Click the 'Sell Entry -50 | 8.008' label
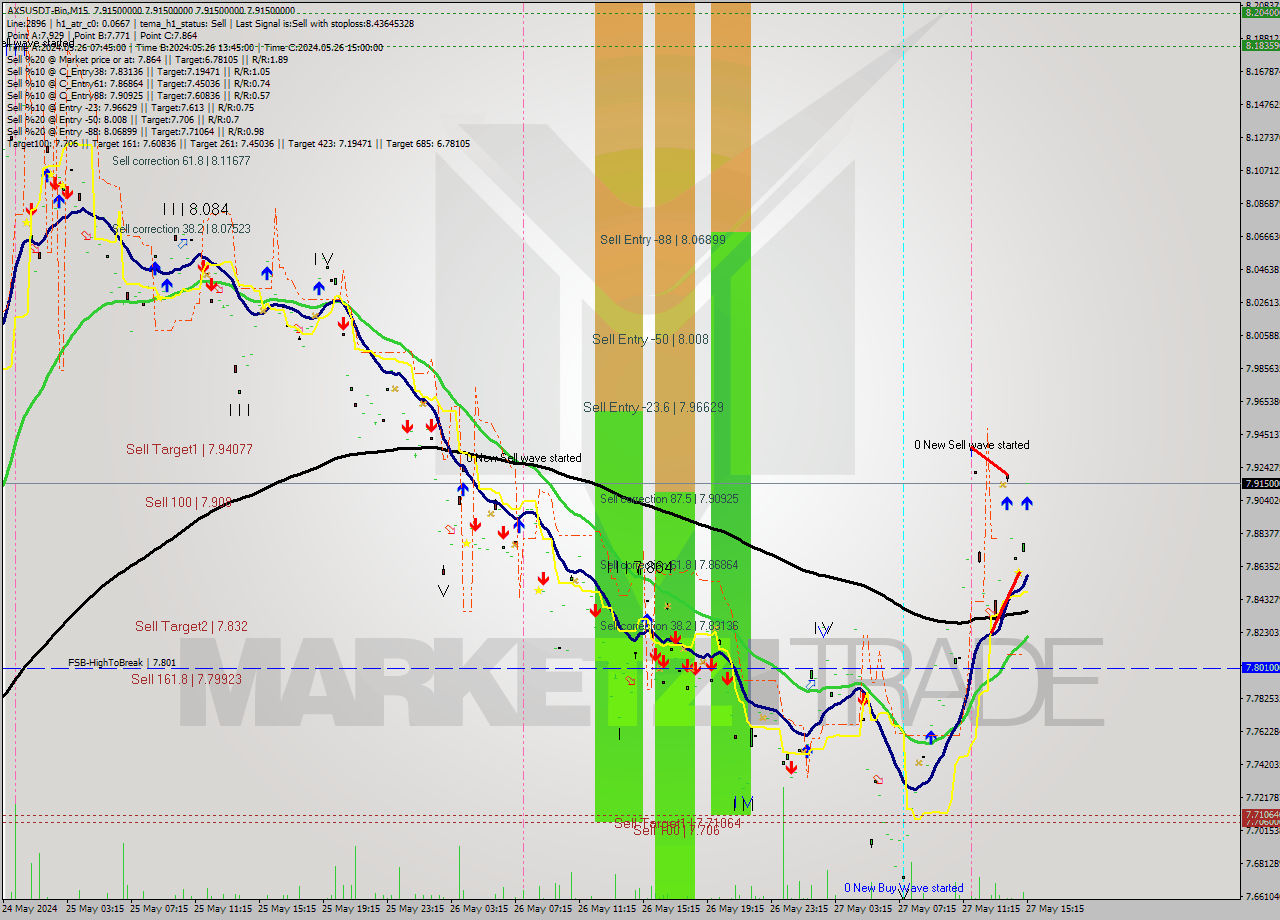The width and height of the screenshot is (1280, 920). pyautogui.click(x=650, y=340)
